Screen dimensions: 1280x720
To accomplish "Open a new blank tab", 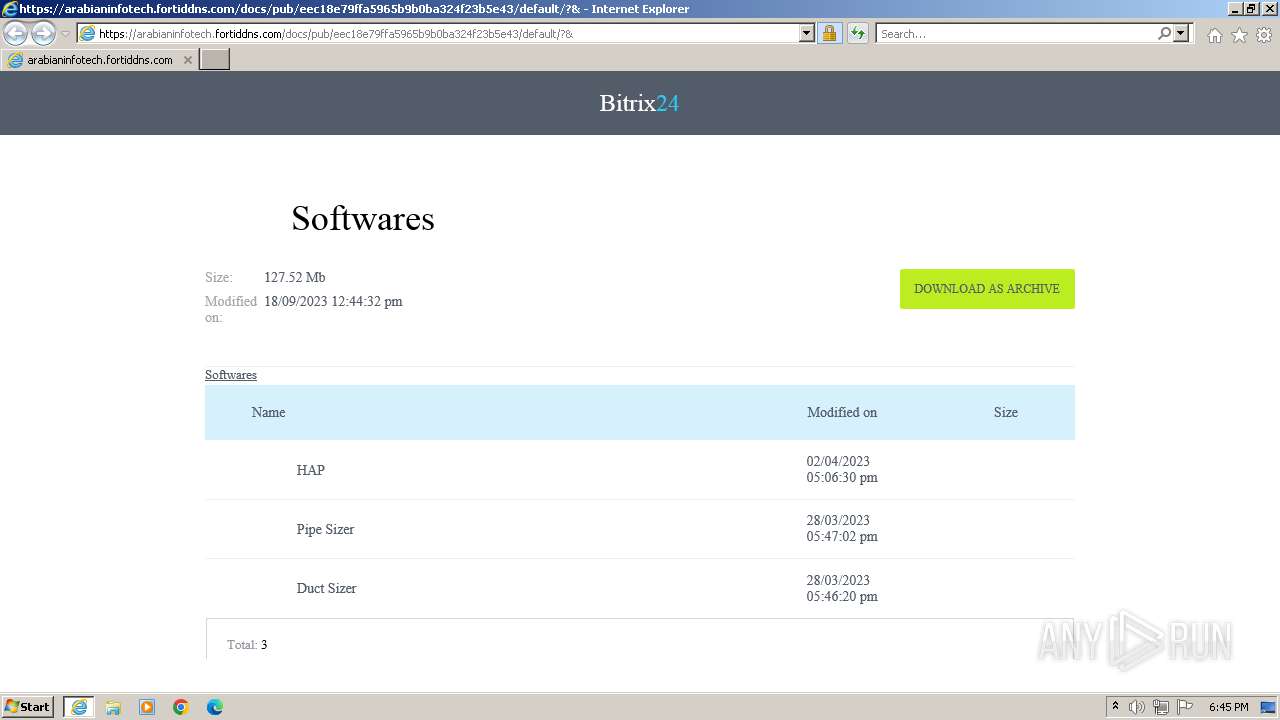I will 215,60.
